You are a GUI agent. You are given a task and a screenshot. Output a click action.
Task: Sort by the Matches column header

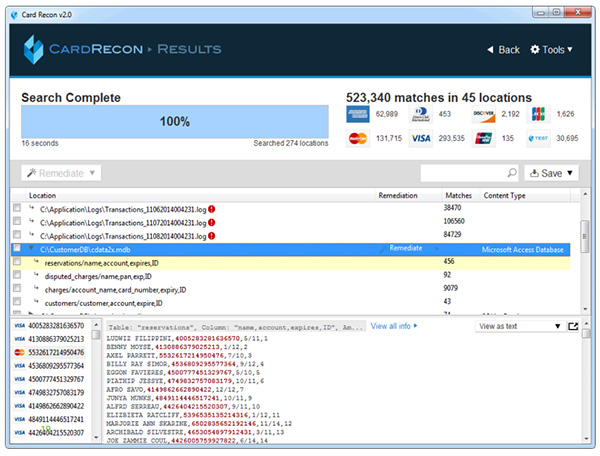[x=458, y=195]
